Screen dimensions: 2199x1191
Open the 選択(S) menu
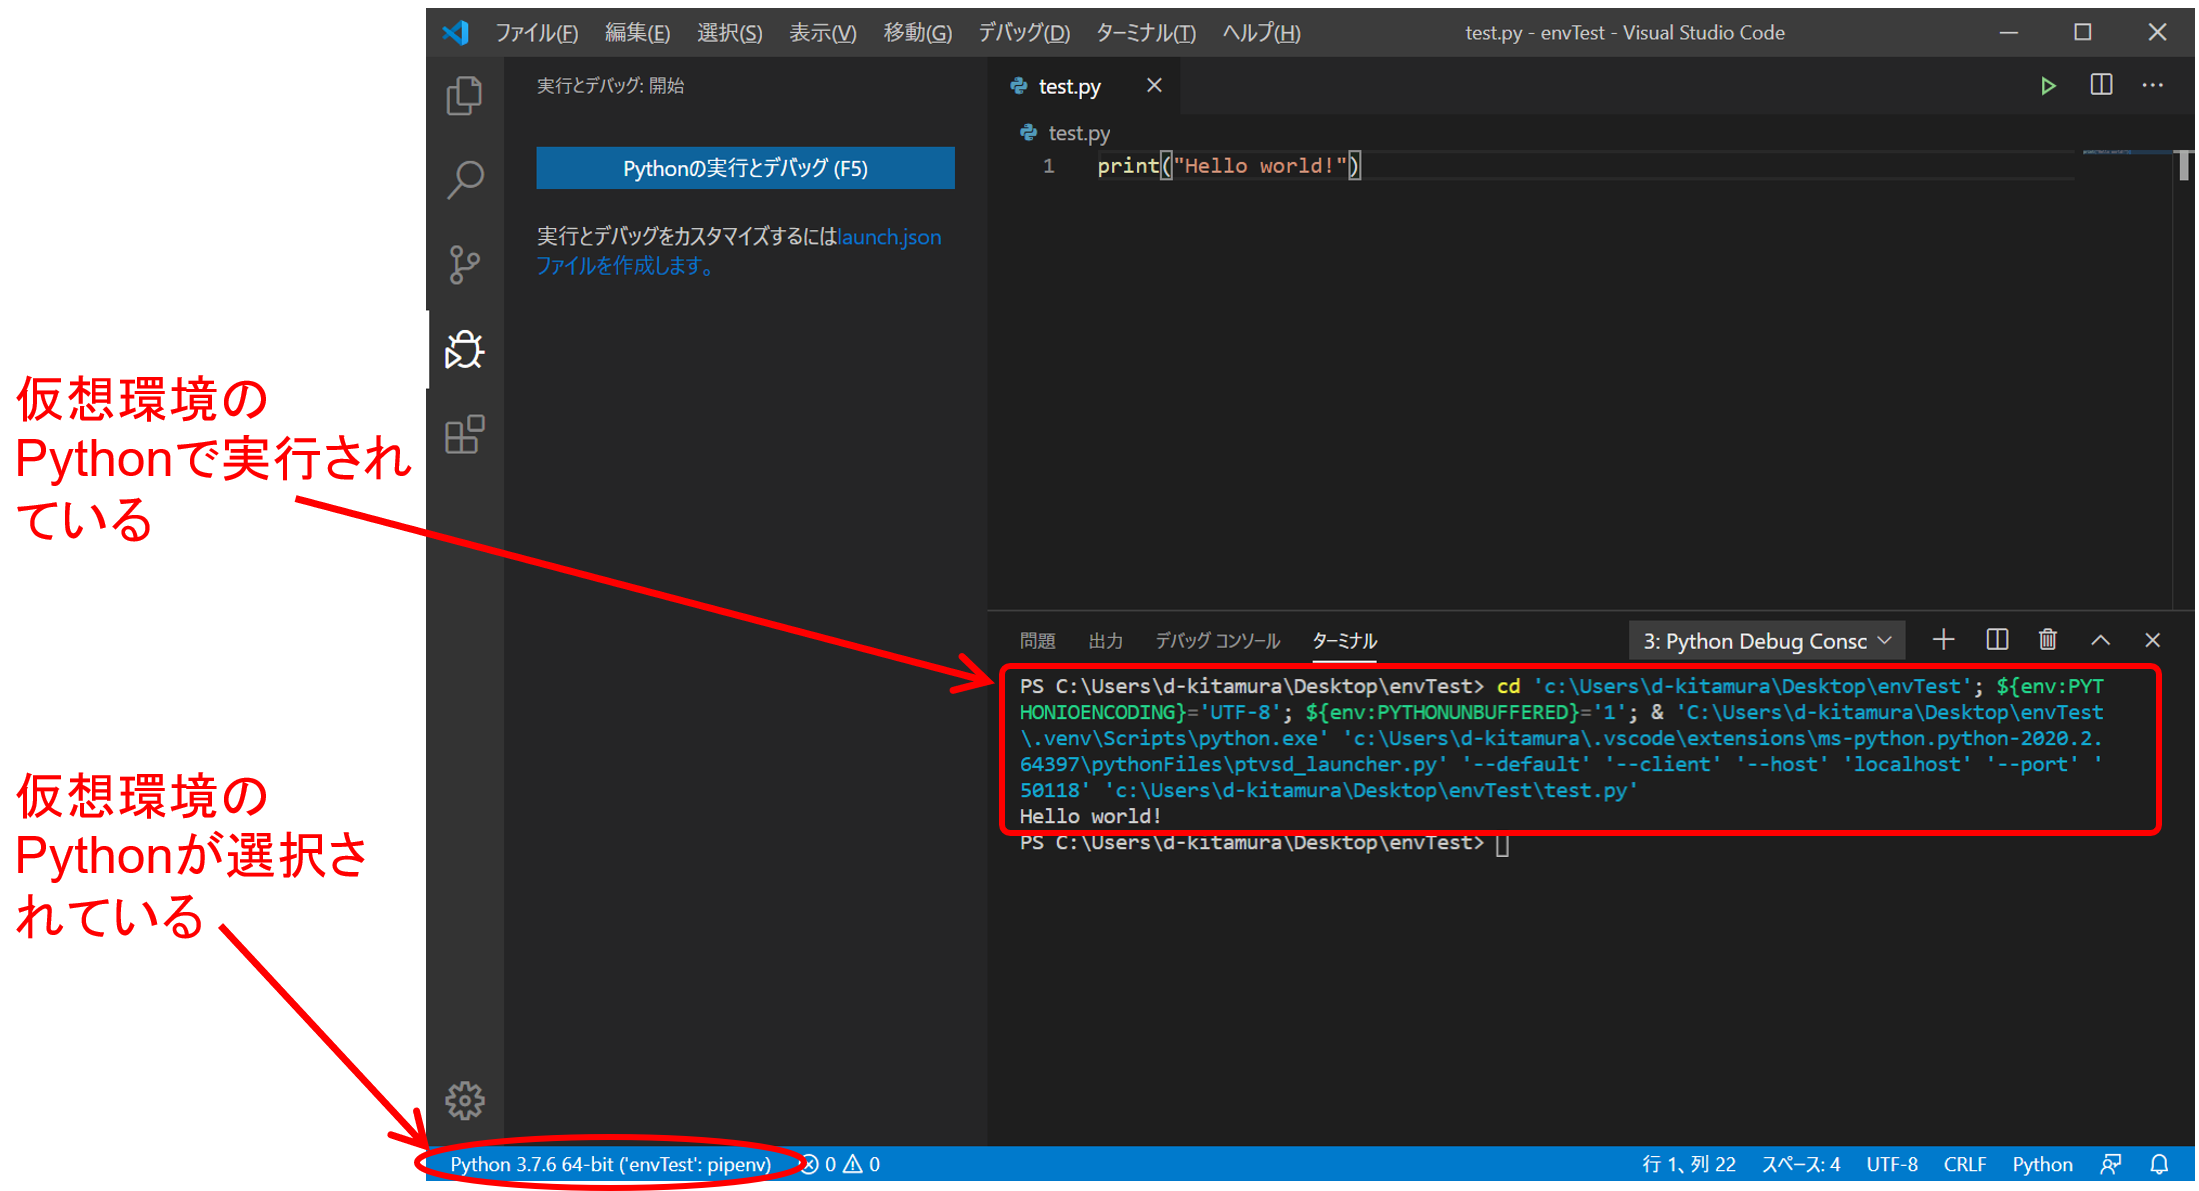[729, 33]
